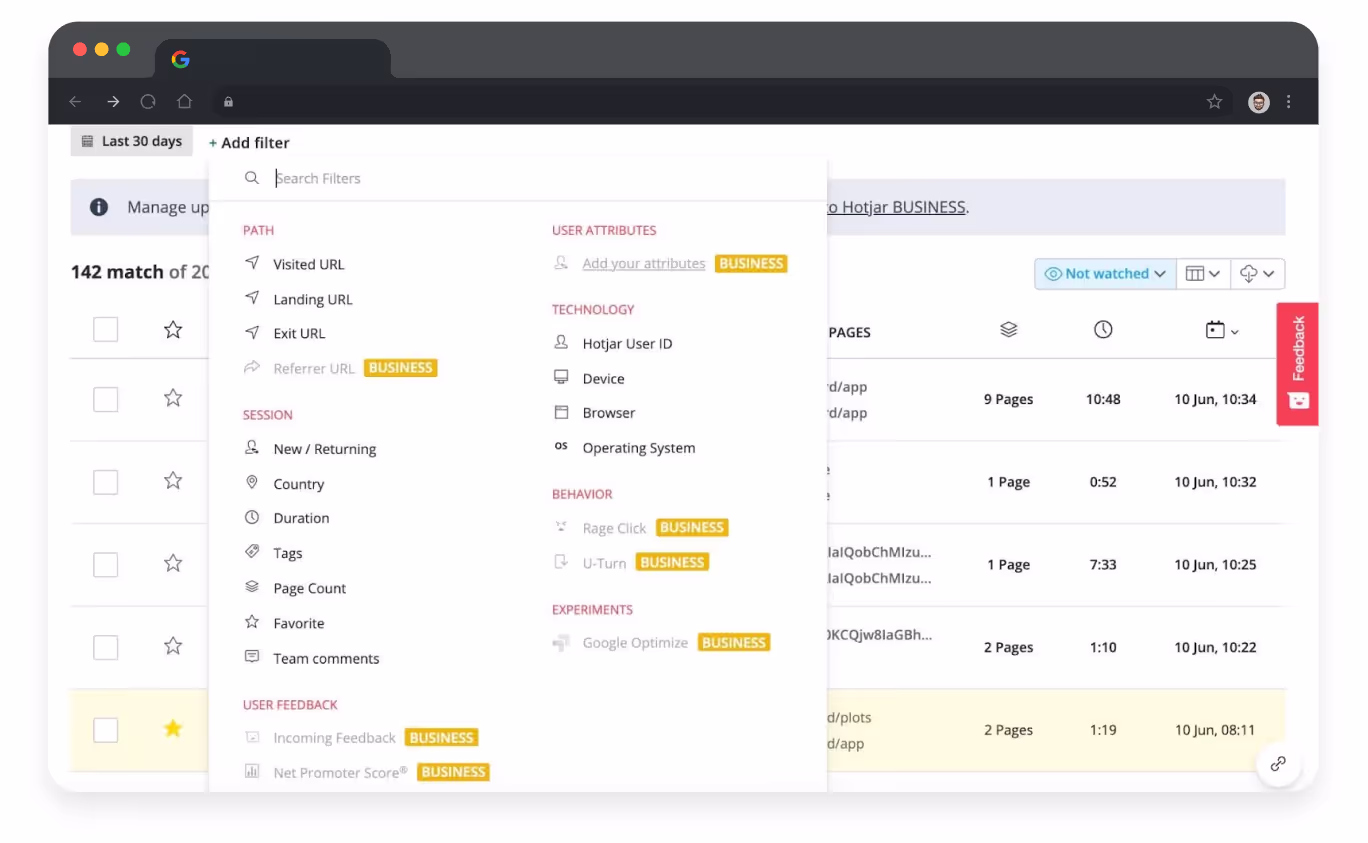Select the Tags filter
Viewport: 1368px width, 843px height.
[287, 553]
